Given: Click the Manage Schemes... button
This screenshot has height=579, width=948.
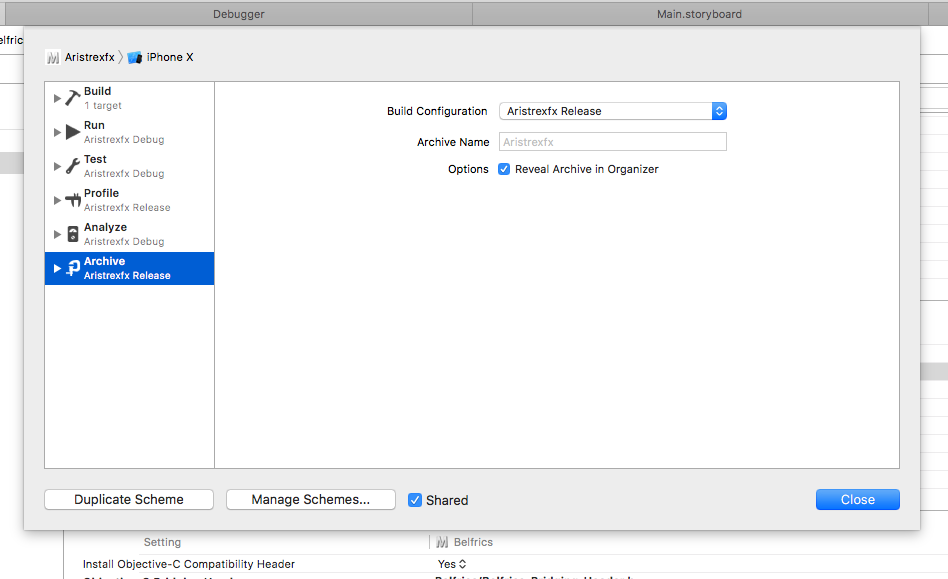Looking at the screenshot, I should (x=311, y=499).
